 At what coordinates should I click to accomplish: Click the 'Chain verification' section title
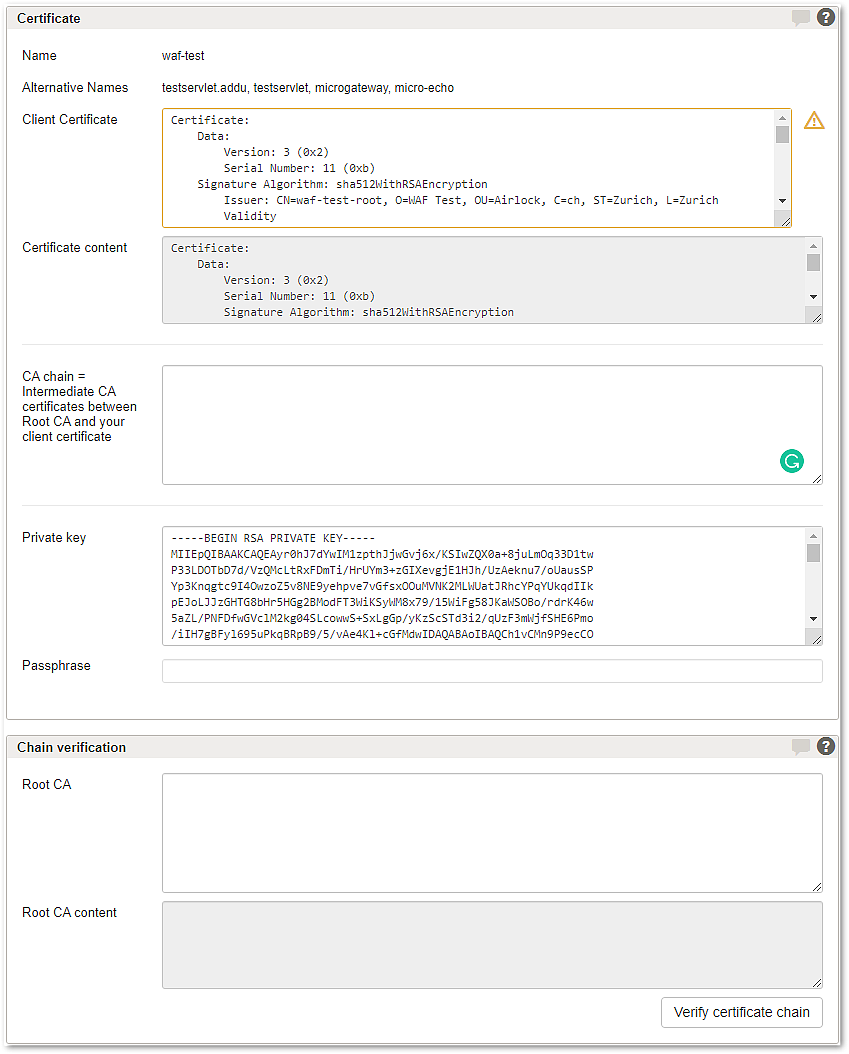click(71, 747)
